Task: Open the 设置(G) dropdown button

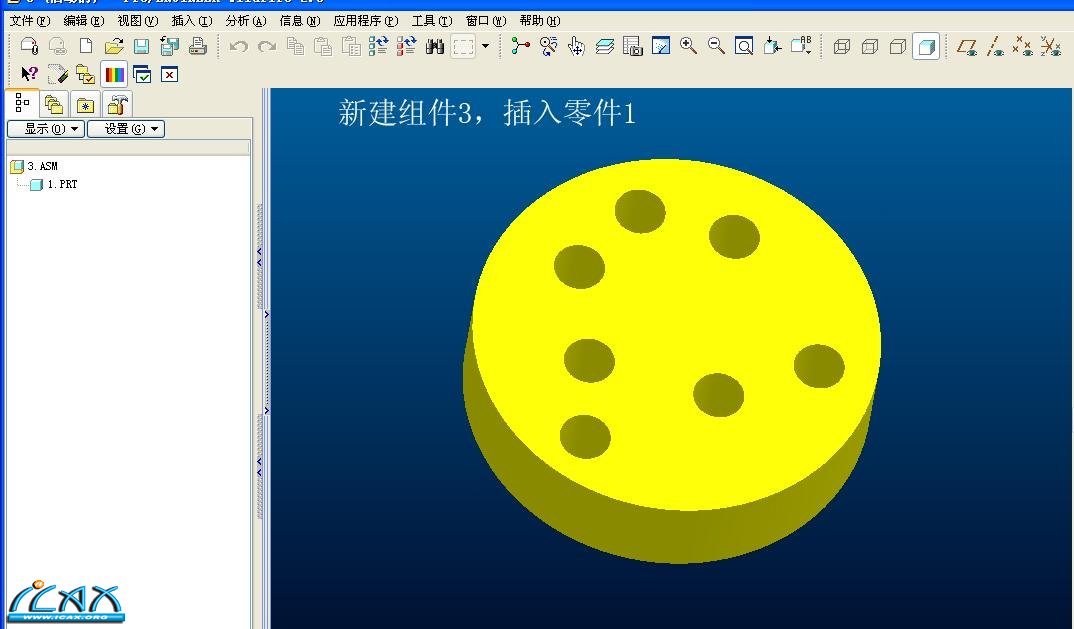Action: [126, 129]
